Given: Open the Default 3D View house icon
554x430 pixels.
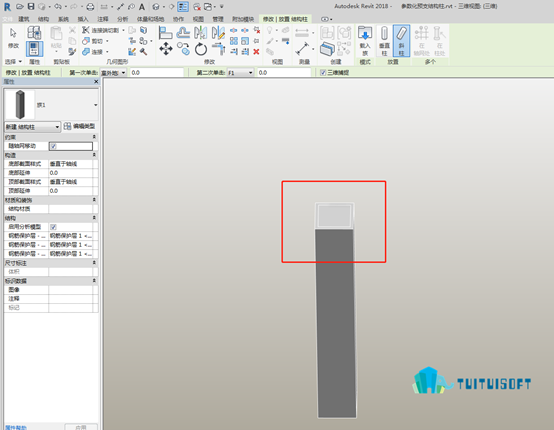Looking at the screenshot, I should coord(156,7).
